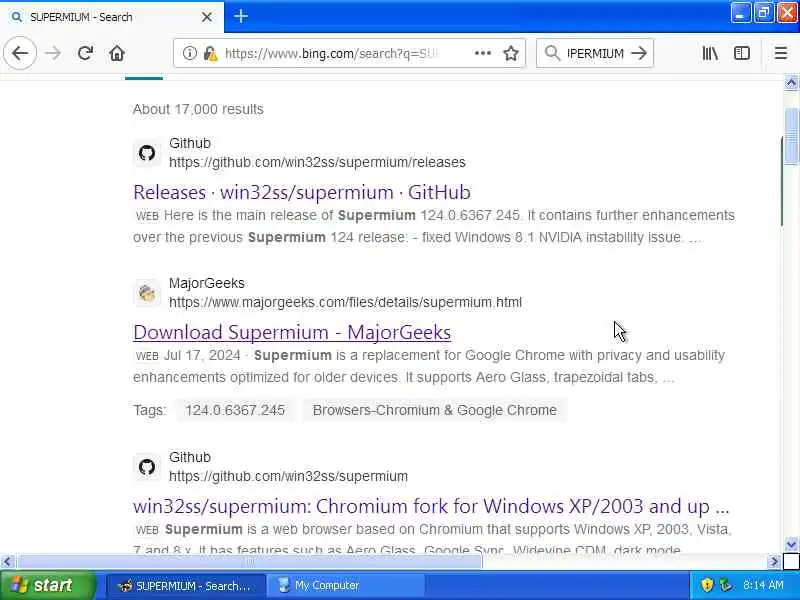Click the padlock warning icon
The image size is (800, 600).
[210, 53]
